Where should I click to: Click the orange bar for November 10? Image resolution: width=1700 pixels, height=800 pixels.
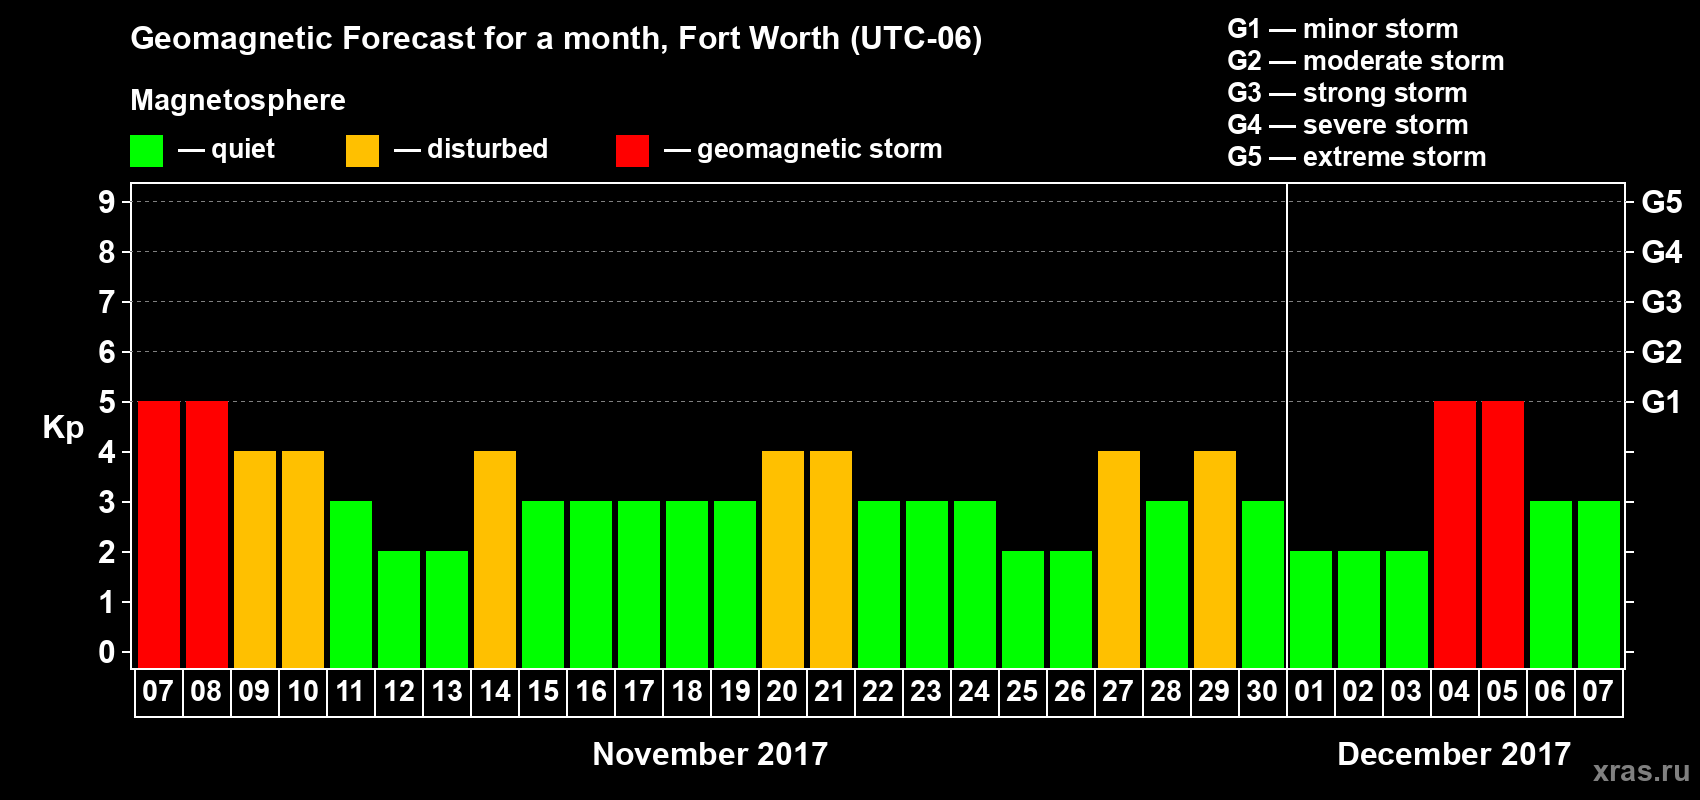coord(303,559)
